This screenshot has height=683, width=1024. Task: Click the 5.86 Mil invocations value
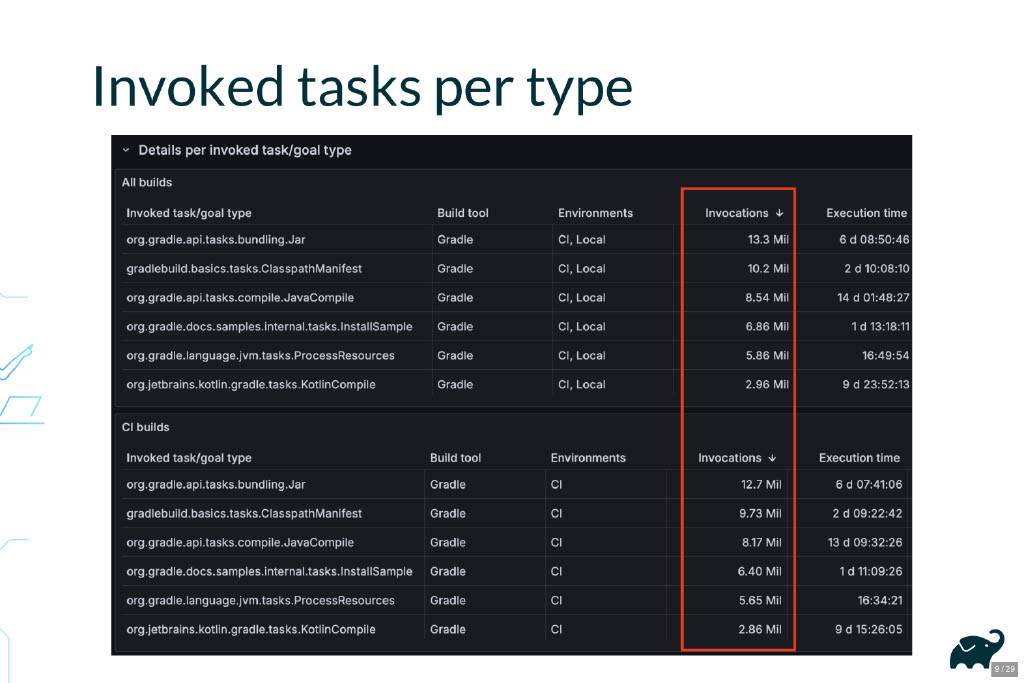pyautogui.click(x=767, y=356)
